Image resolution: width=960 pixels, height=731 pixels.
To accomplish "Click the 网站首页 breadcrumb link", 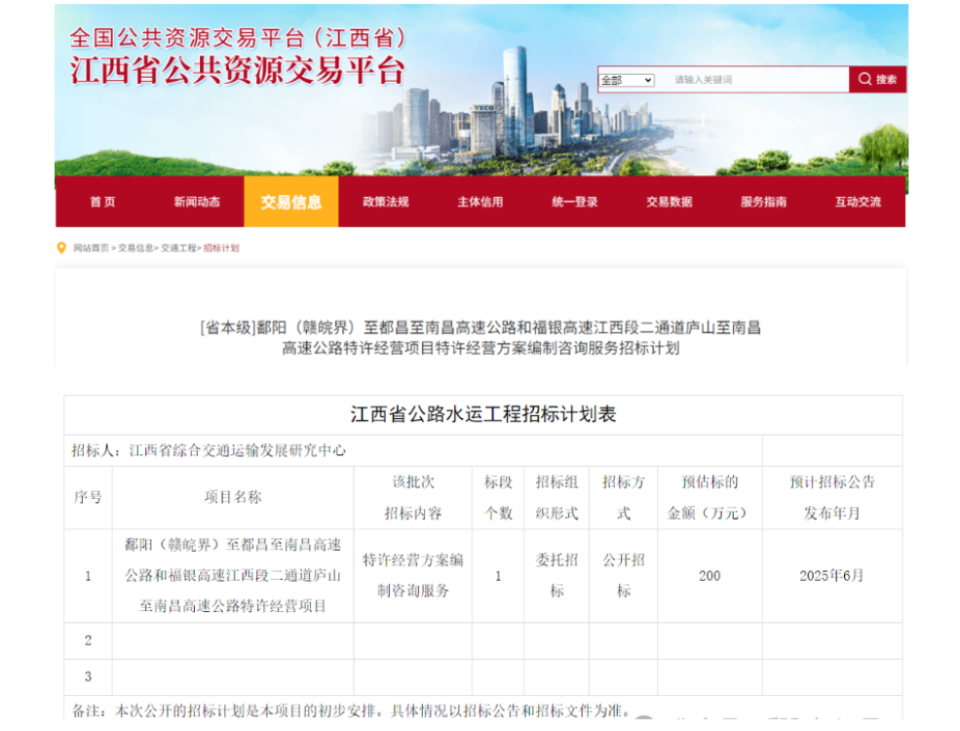I will (91, 248).
